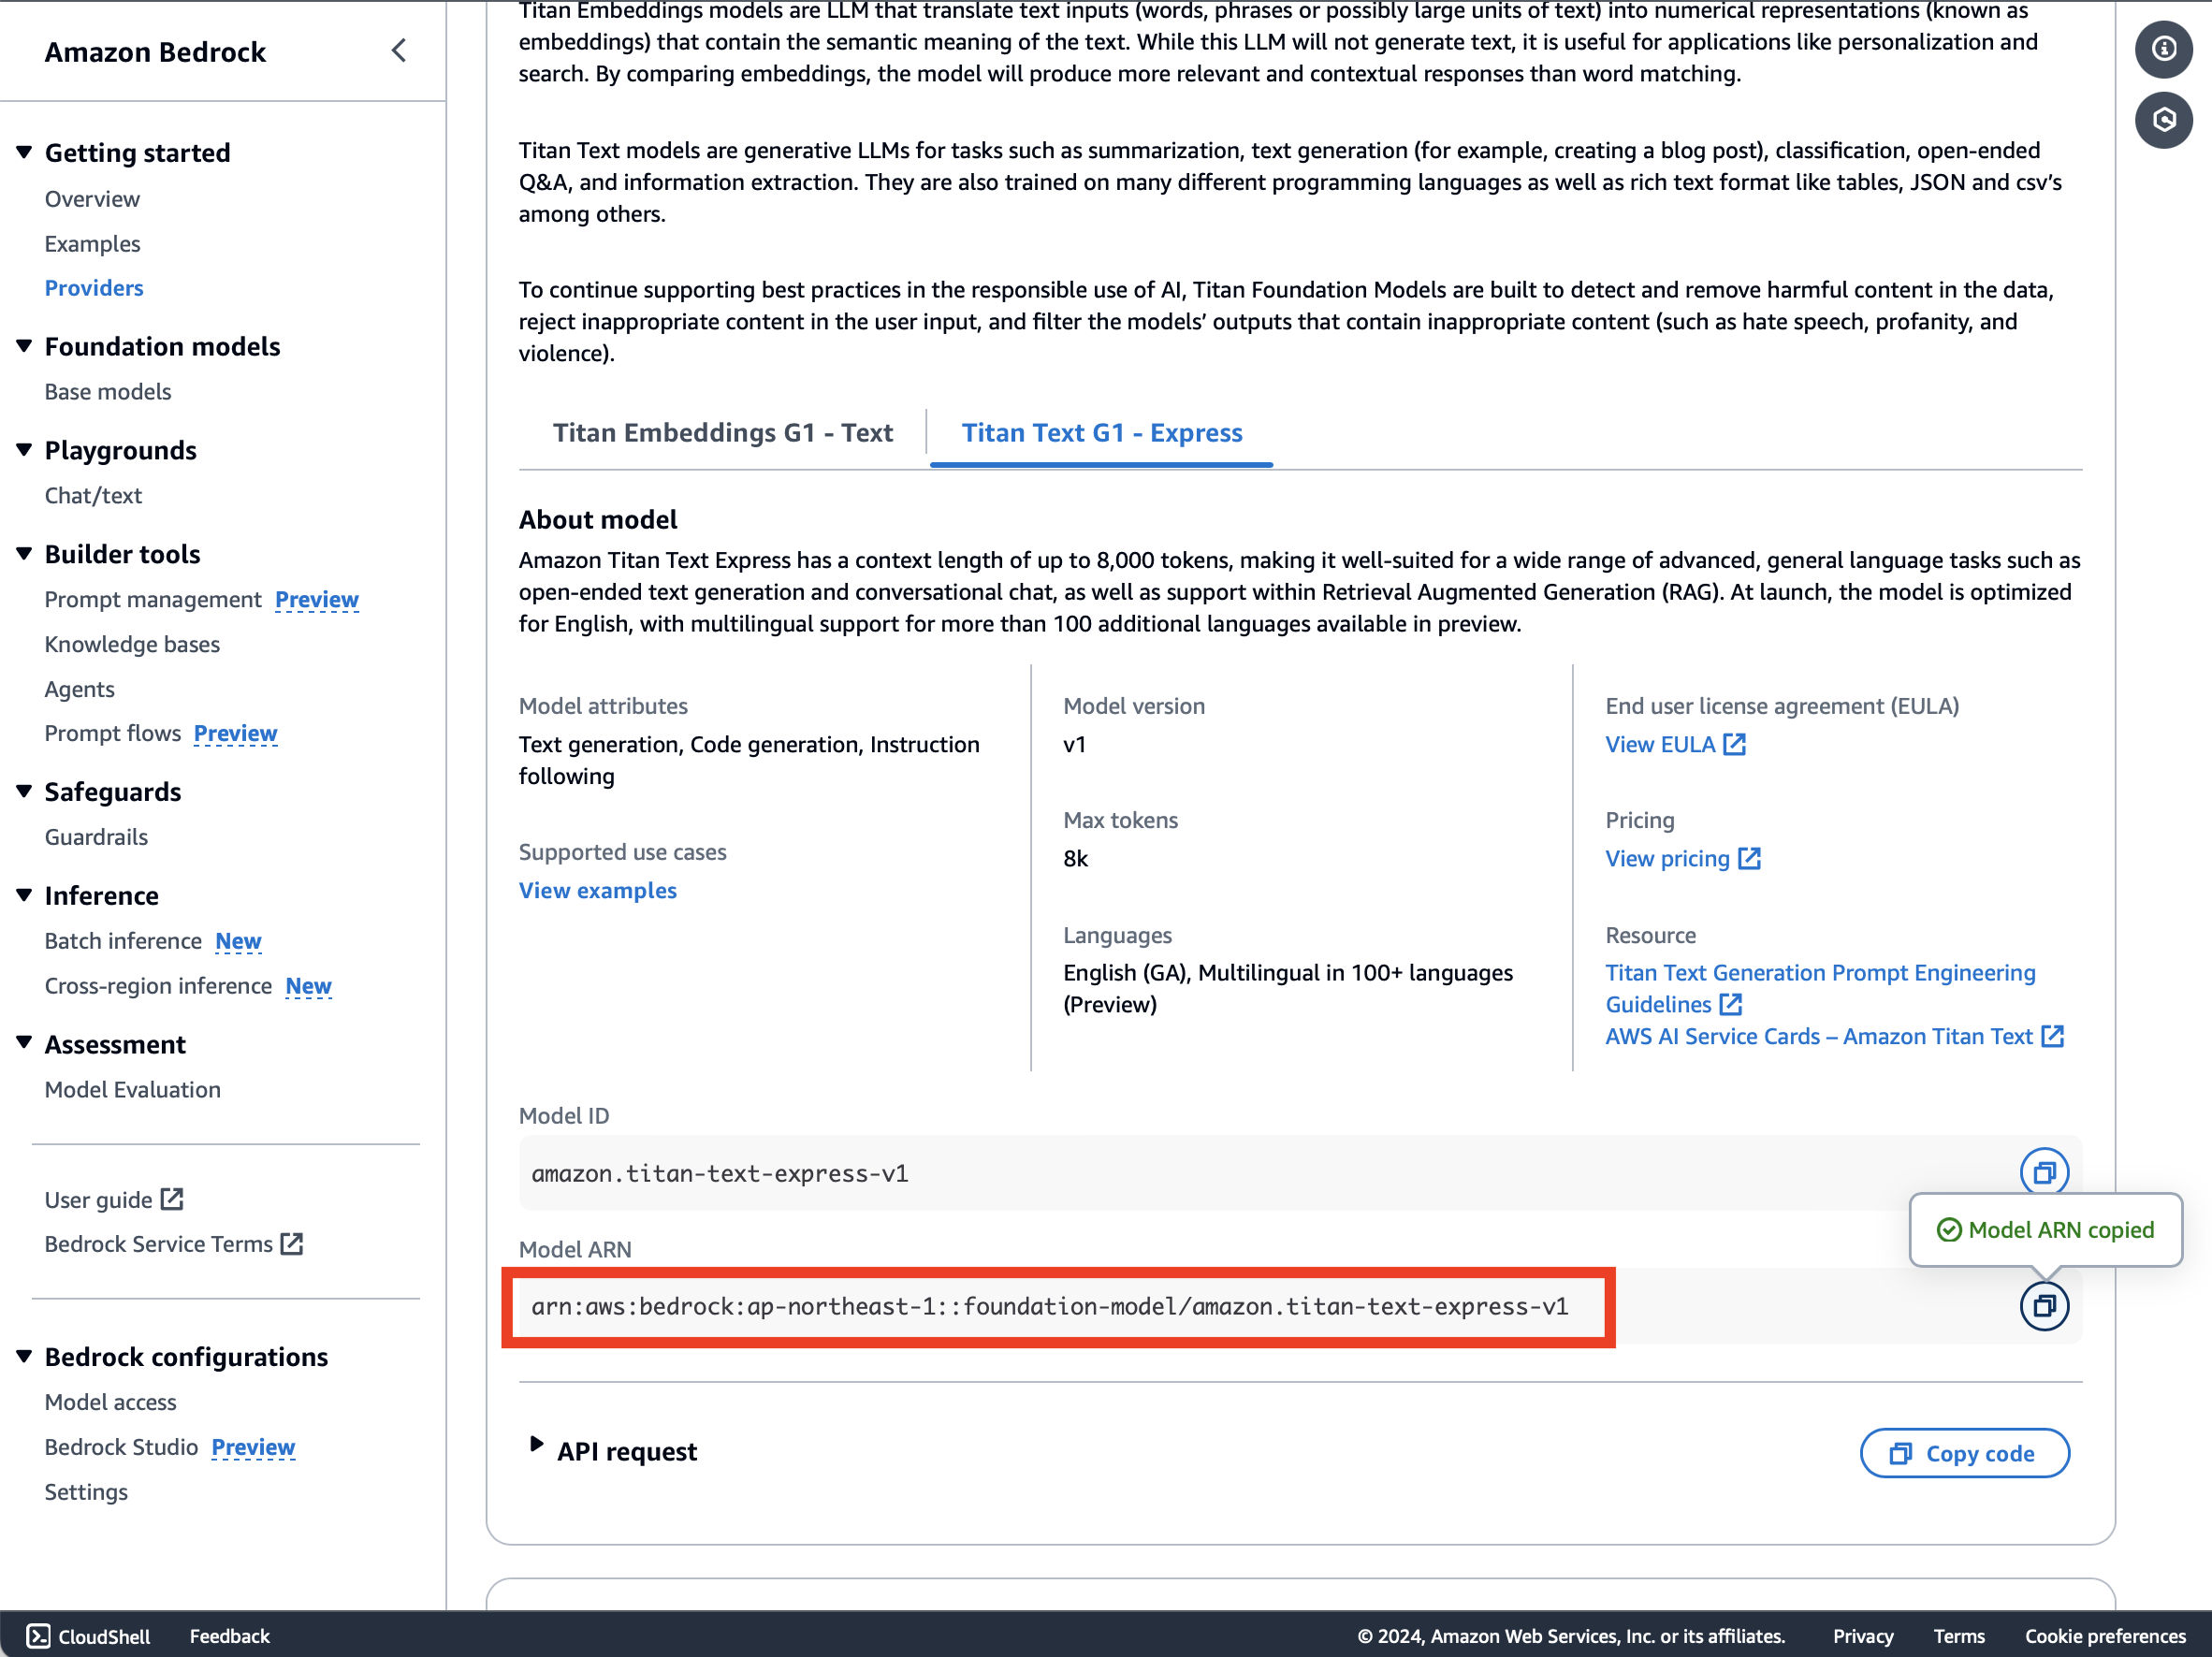
Task: Switch to Titan Embeddings G1 - Text tab
Action: 722,433
